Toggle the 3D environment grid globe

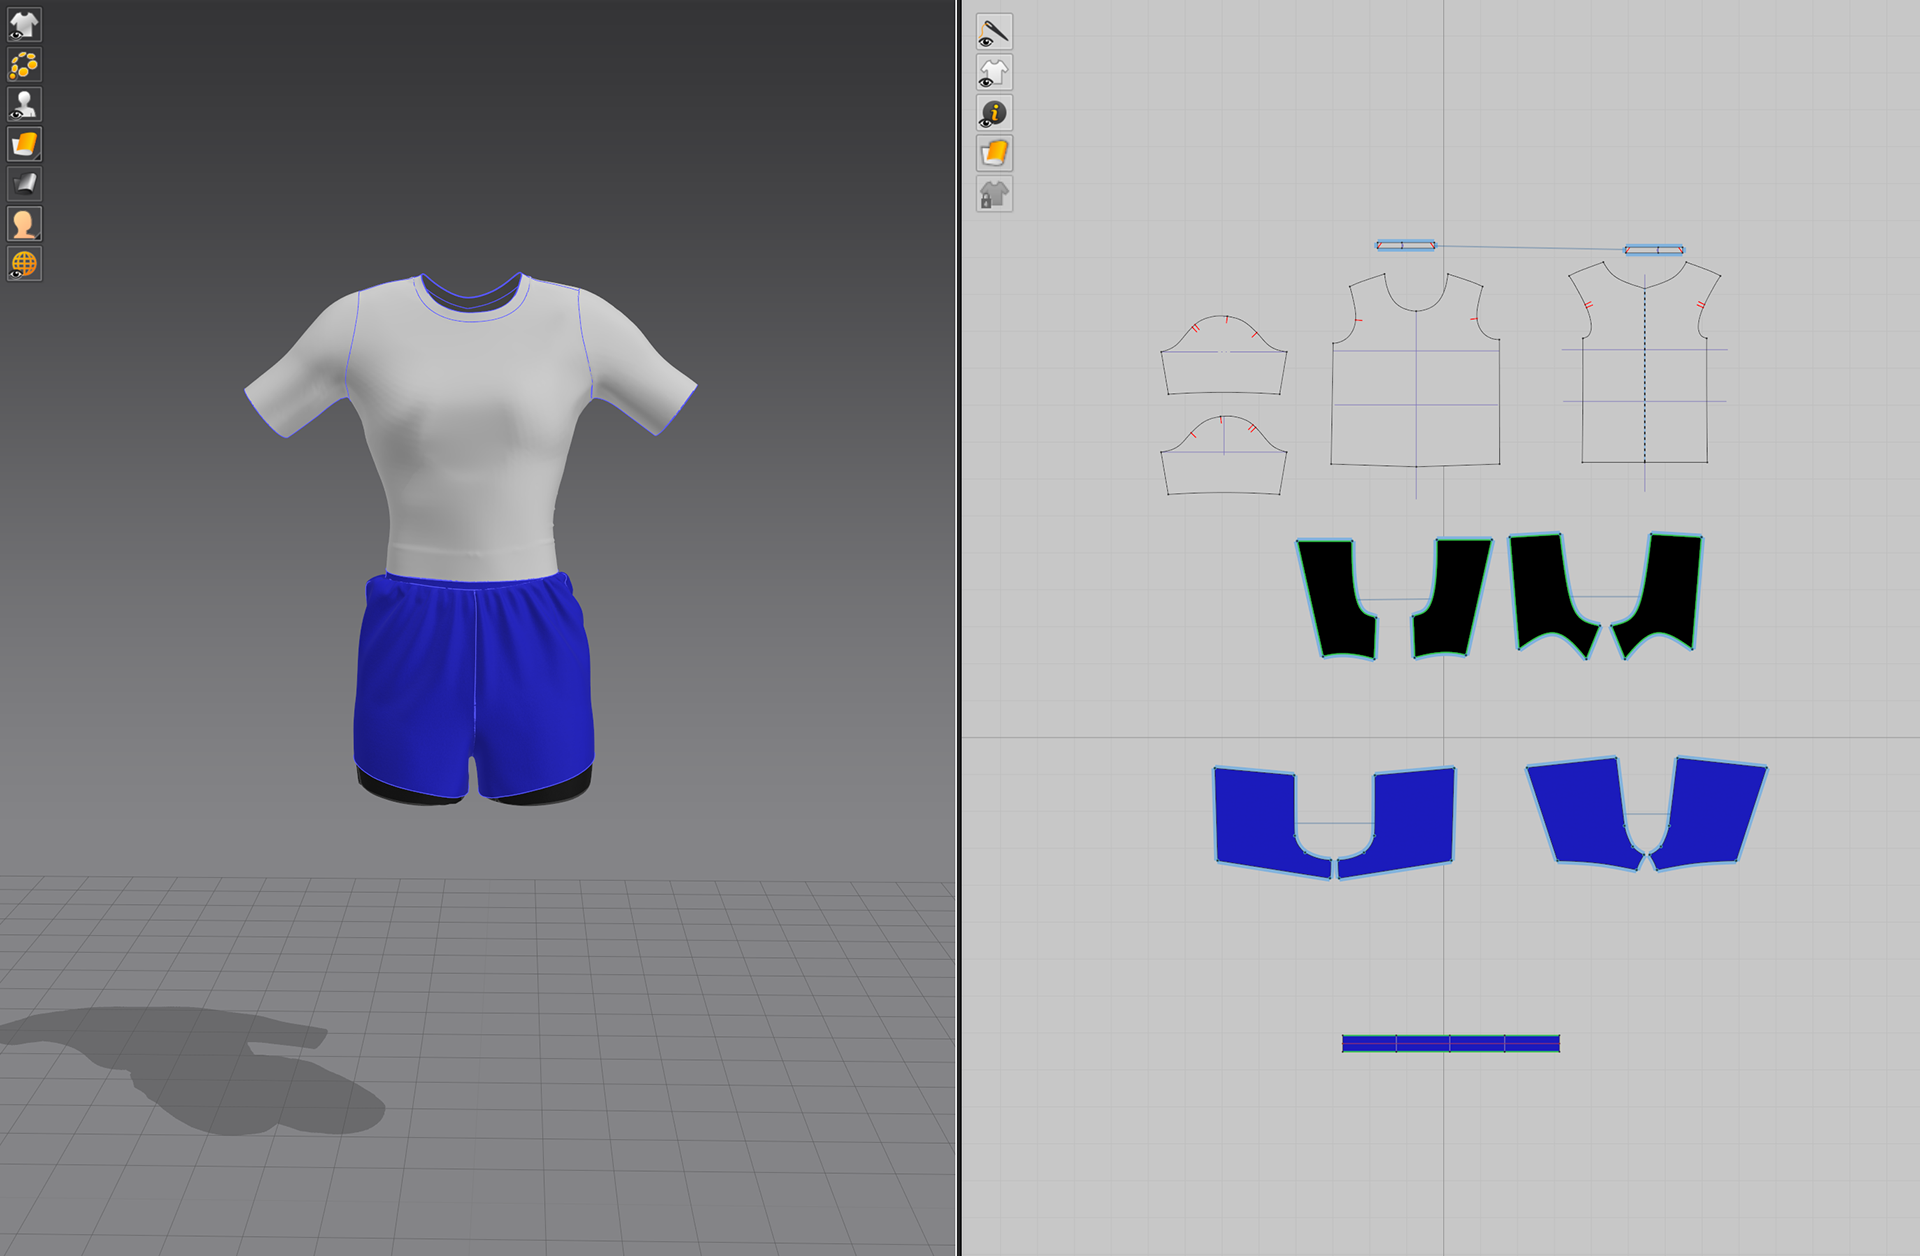(x=24, y=264)
